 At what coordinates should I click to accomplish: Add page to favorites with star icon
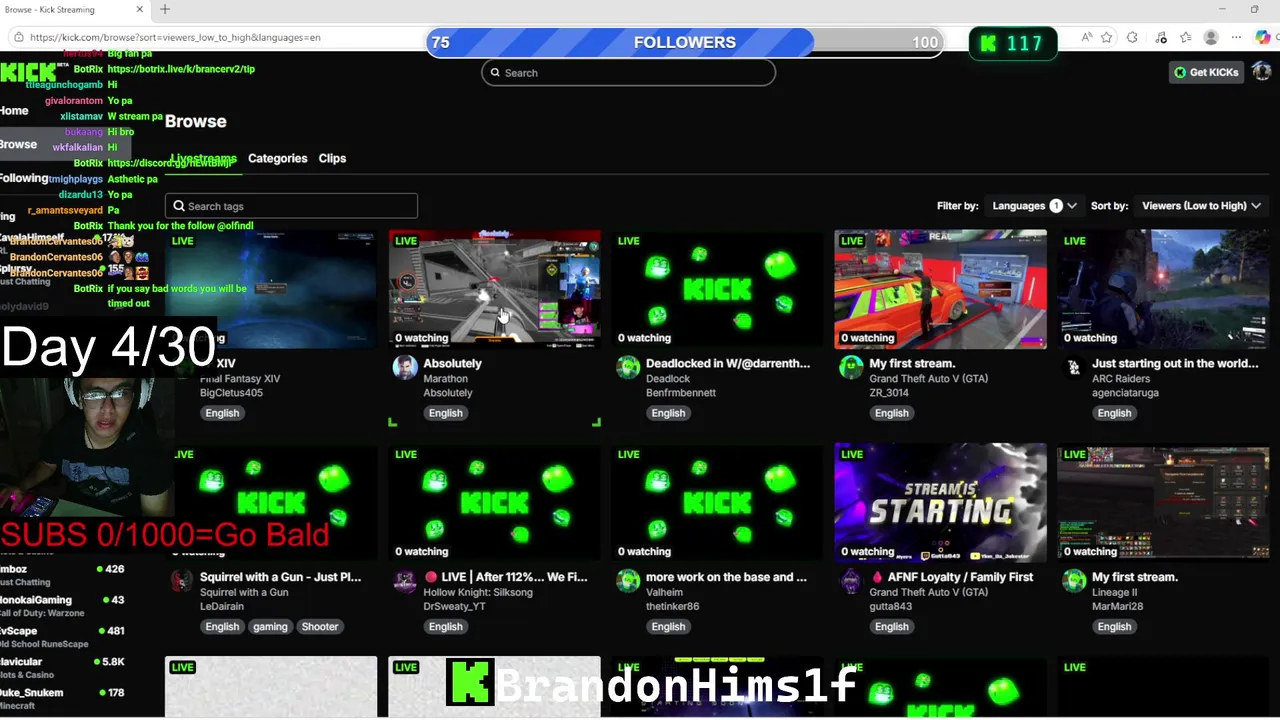(x=1107, y=37)
